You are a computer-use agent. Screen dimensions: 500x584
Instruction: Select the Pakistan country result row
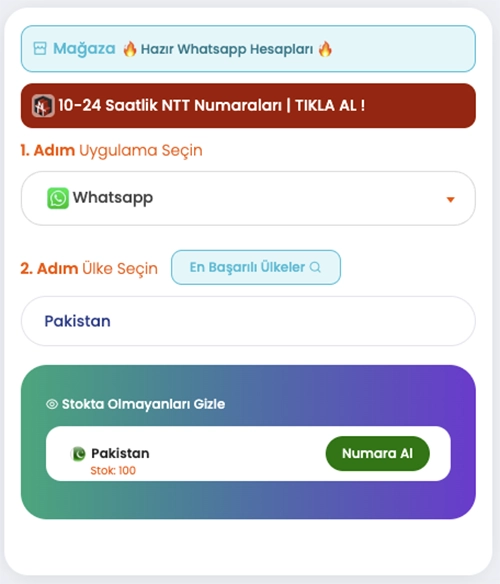(x=248, y=454)
